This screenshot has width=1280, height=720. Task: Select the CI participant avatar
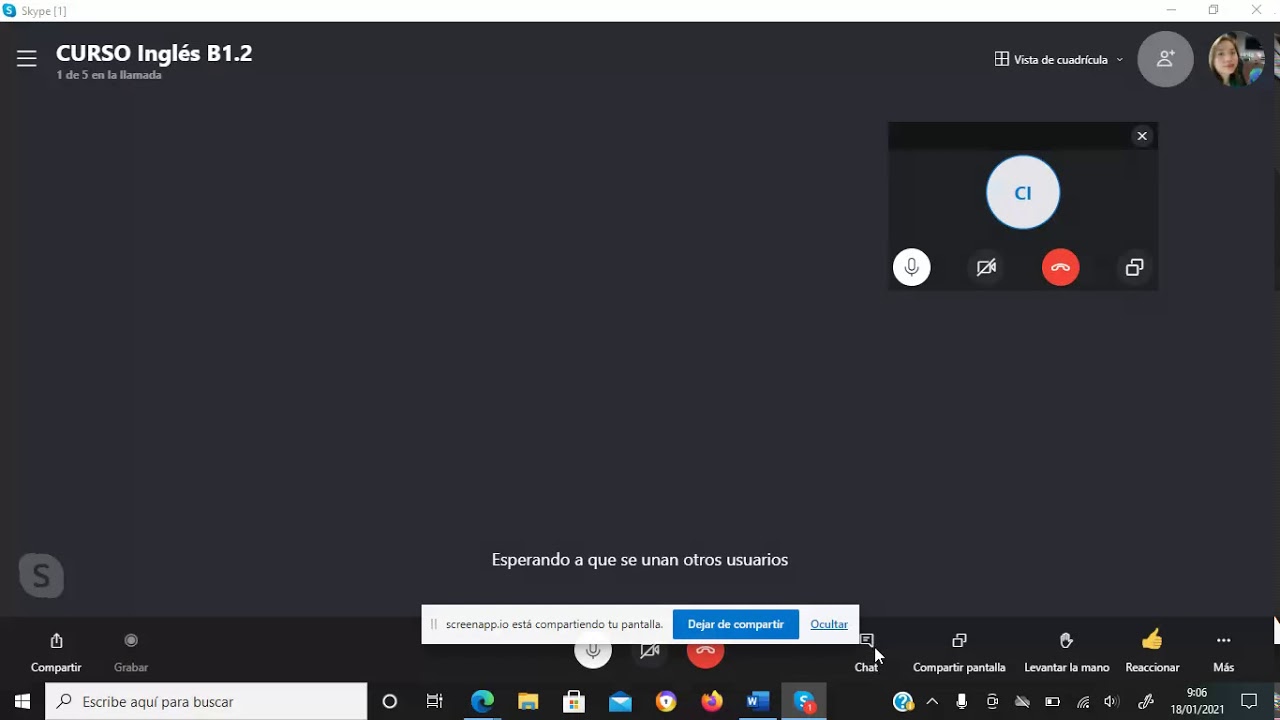1023,193
